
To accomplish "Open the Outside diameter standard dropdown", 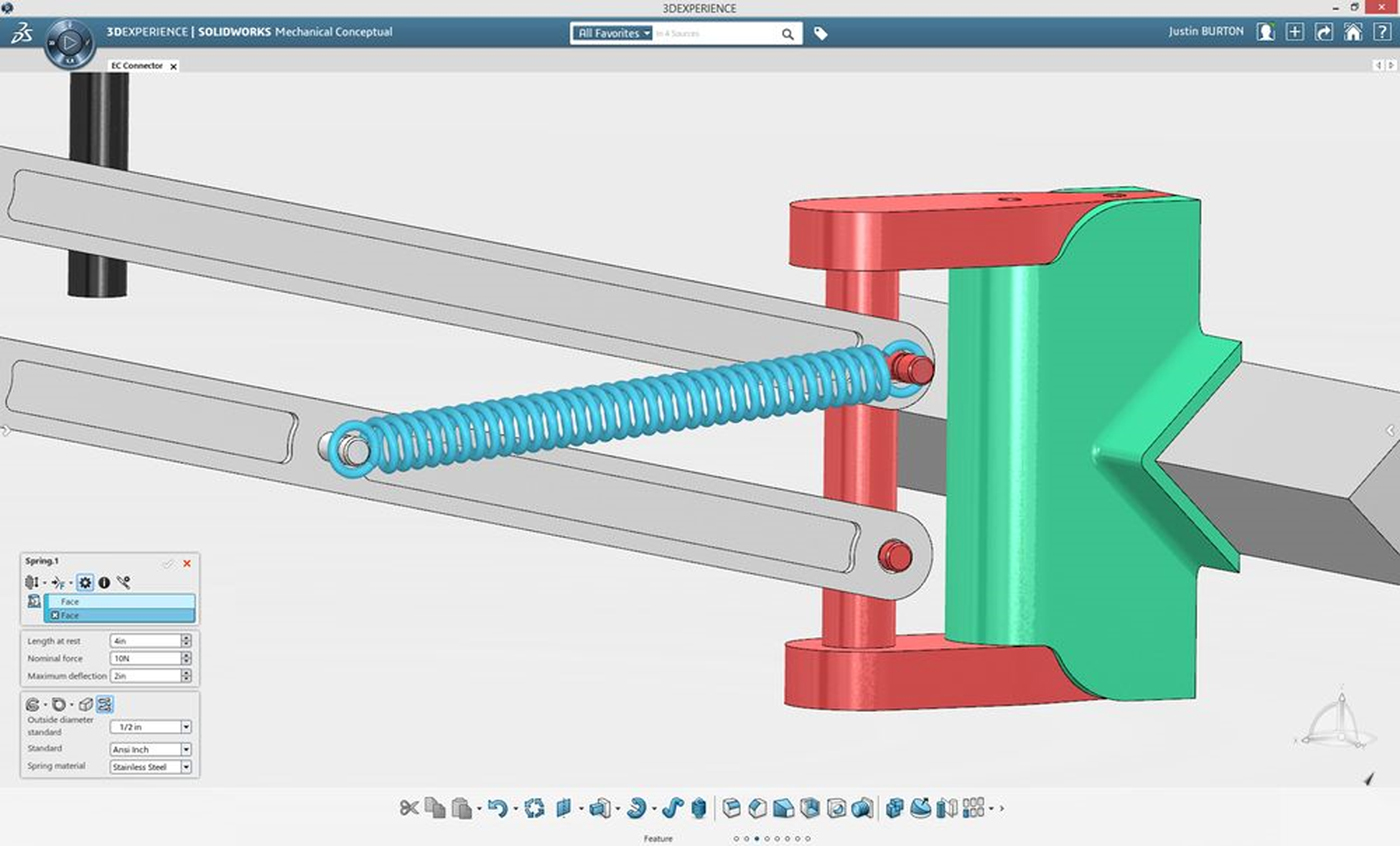I will (186, 727).
